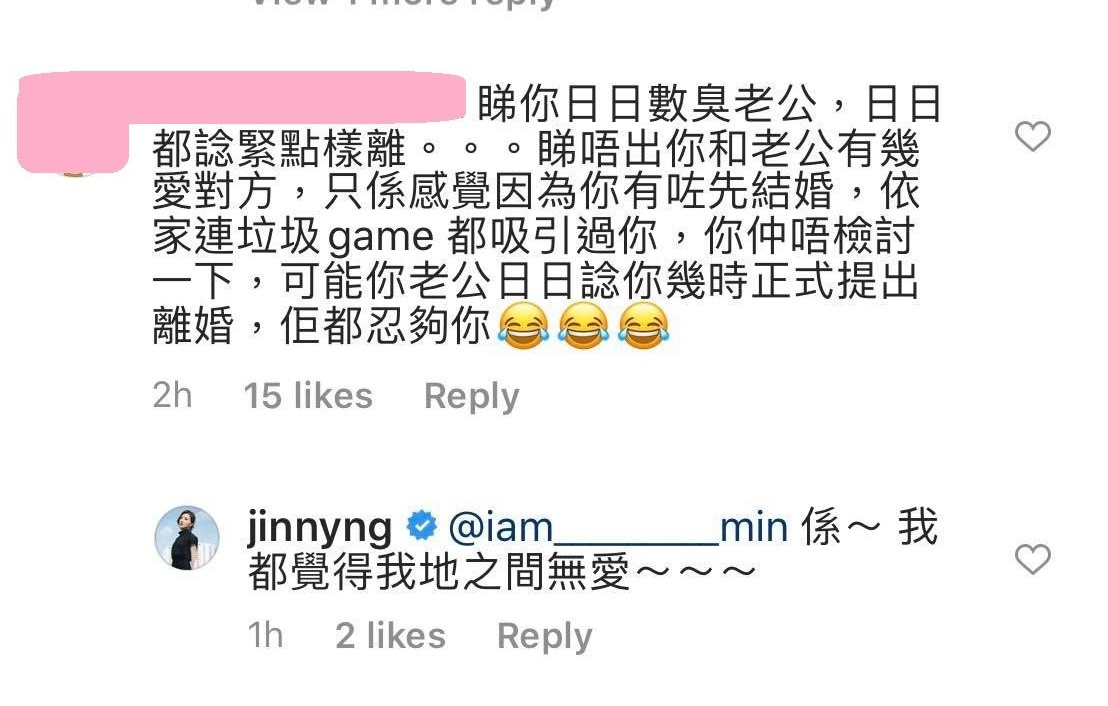Click the word game in the comment

click(381, 239)
